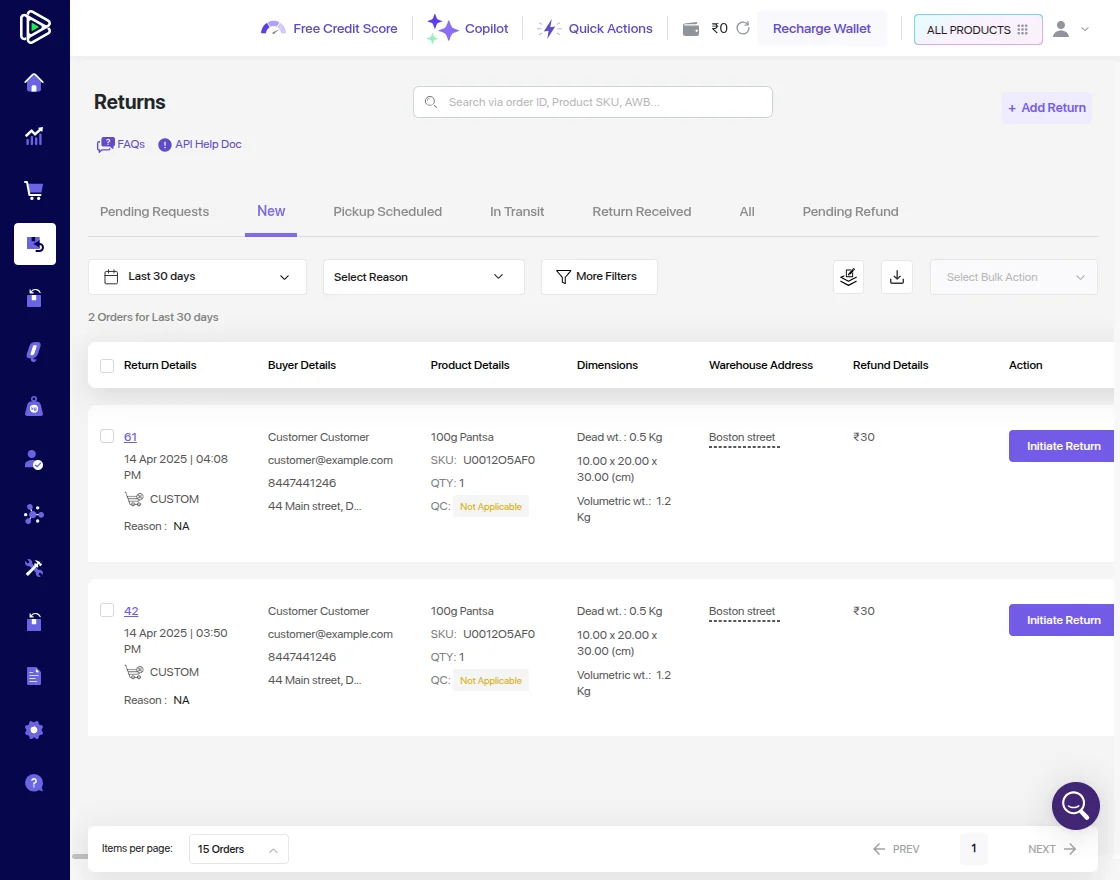The width and height of the screenshot is (1120, 880).
Task: Click the help question mark sidebar icon
Action: click(34, 783)
